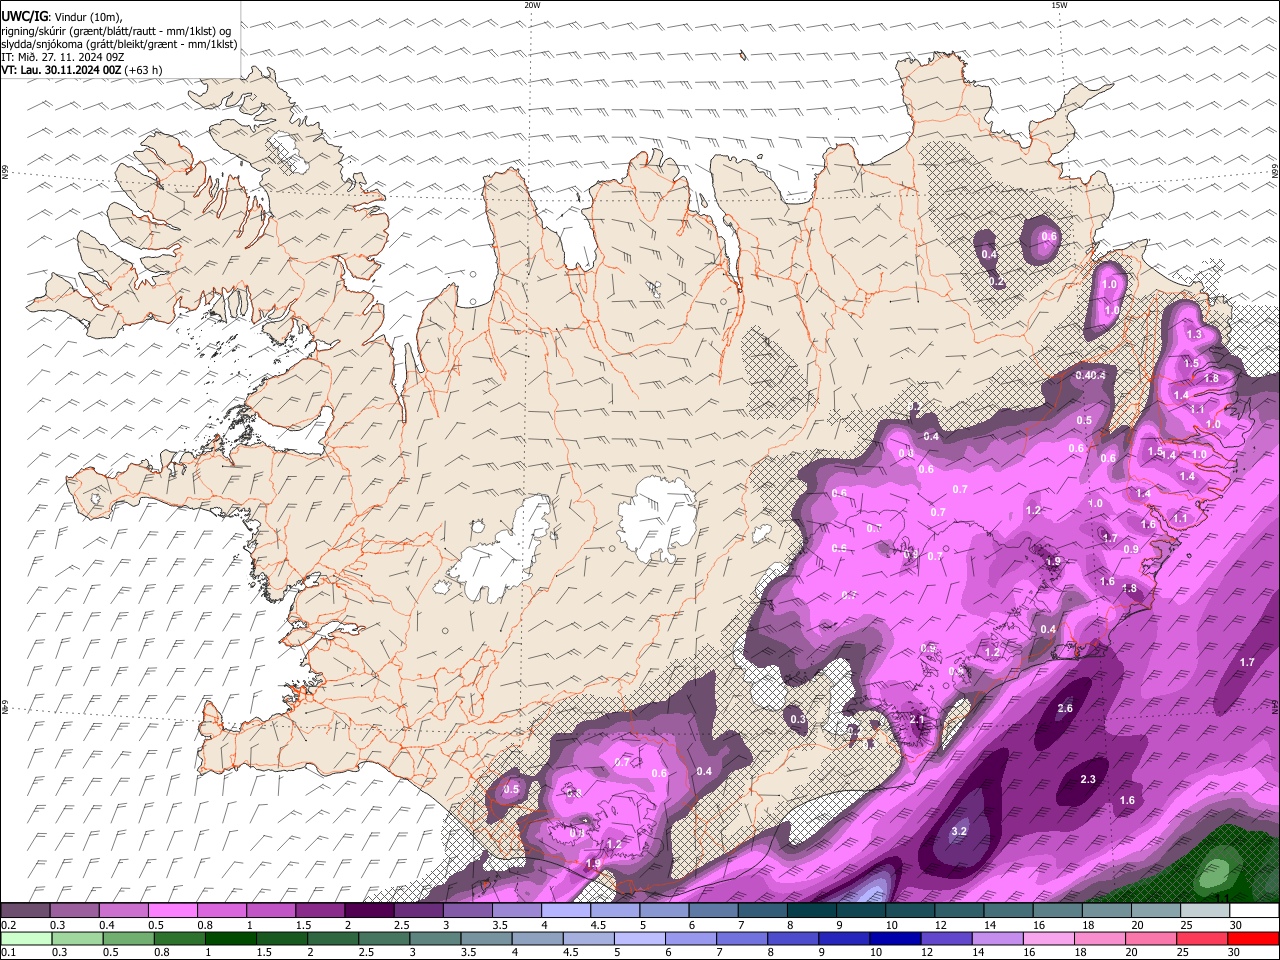The image size is (1280, 960).
Task: Click the white Drangajökull glacier in the Westfjords
Action: 287,151
